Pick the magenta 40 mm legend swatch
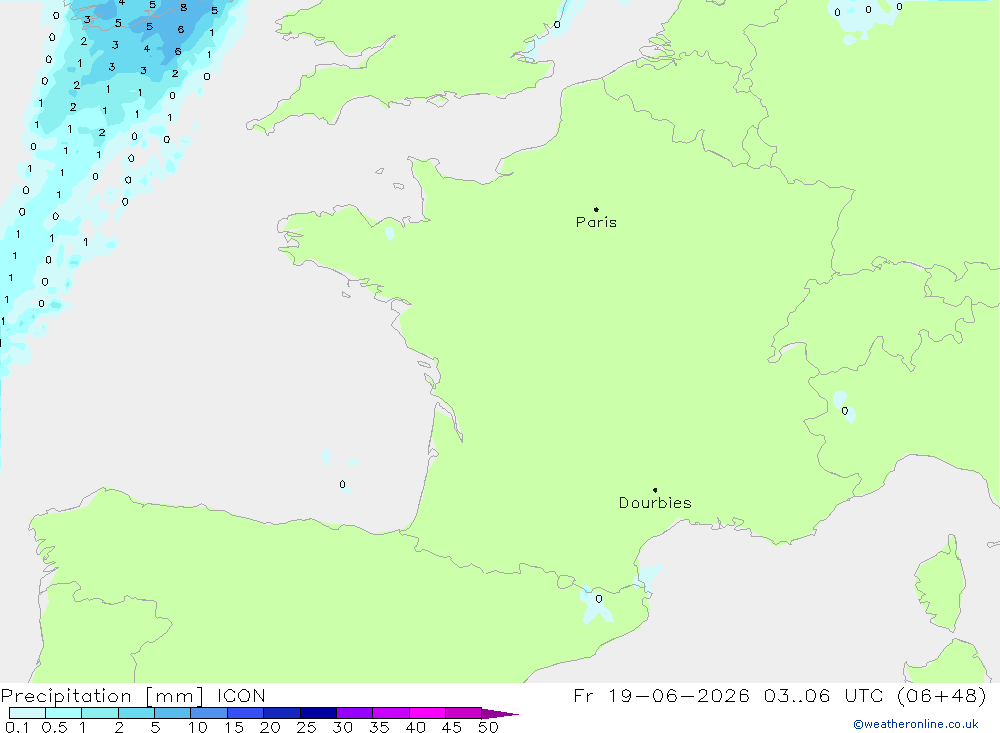The image size is (1000, 733). (x=427, y=713)
